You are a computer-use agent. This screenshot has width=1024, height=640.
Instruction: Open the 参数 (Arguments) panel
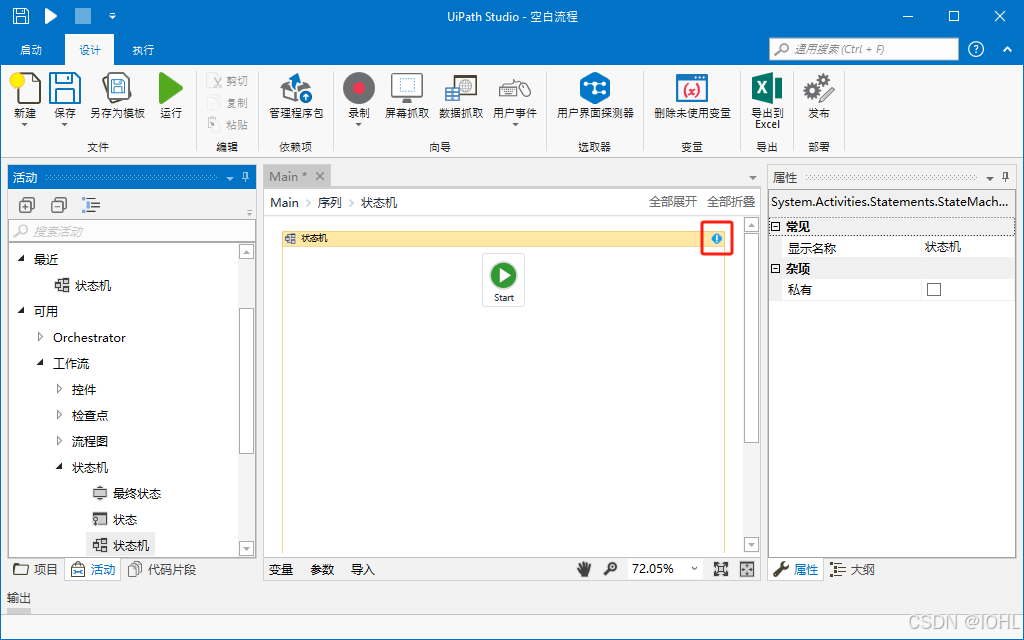pyautogui.click(x=322, y=569)
